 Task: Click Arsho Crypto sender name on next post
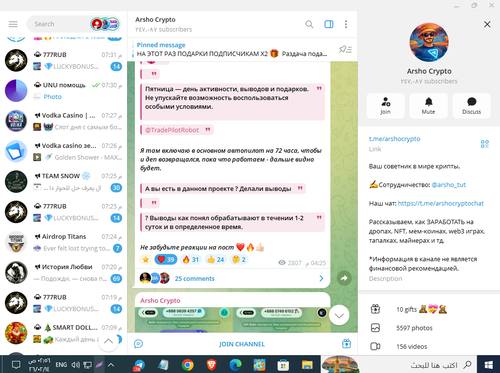(x=160, y=300)
